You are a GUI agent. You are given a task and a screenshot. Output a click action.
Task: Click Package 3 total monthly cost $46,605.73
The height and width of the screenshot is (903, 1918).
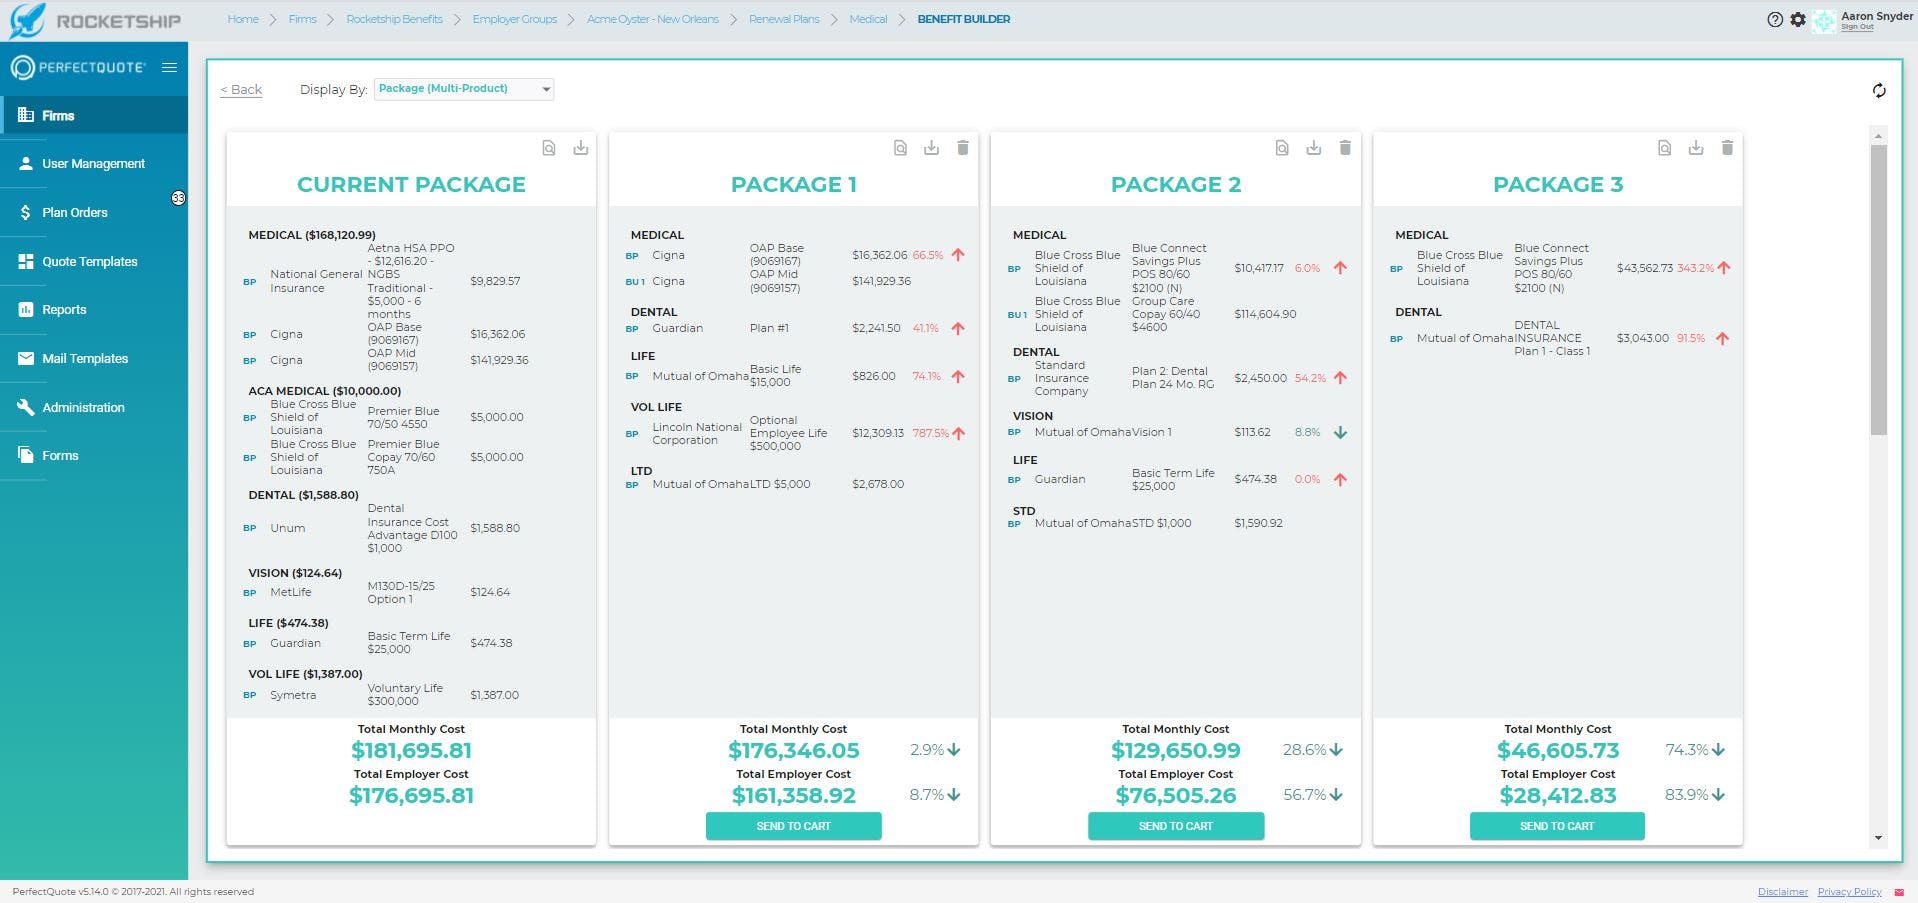[1558, 751]
